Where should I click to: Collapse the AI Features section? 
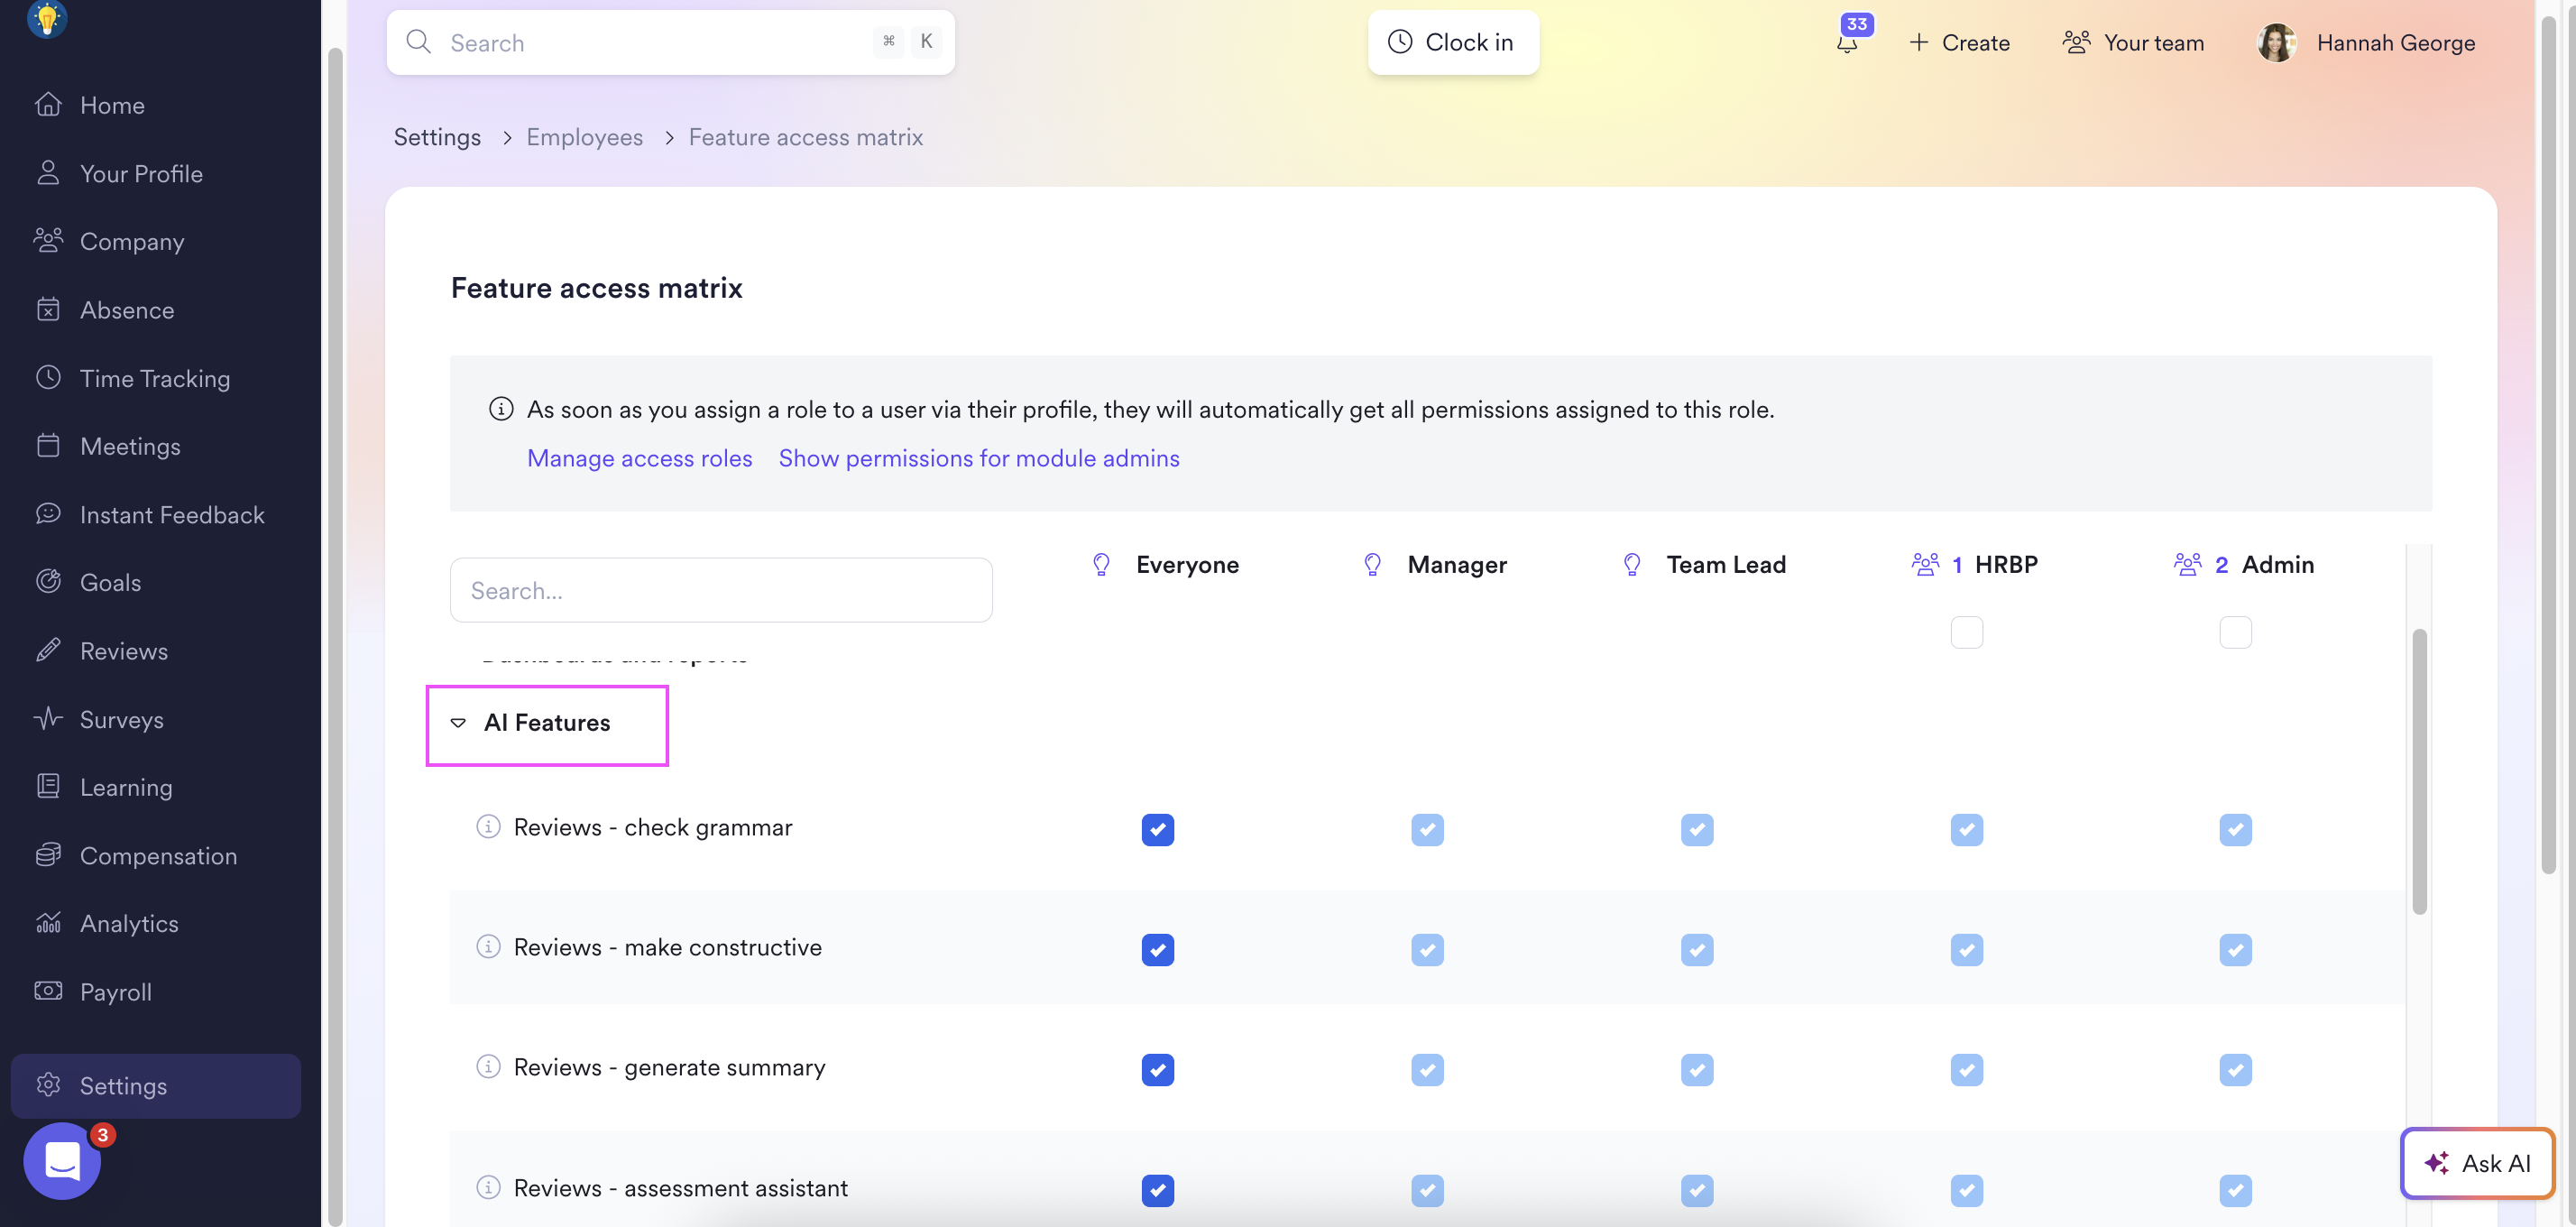coord(458,723)
